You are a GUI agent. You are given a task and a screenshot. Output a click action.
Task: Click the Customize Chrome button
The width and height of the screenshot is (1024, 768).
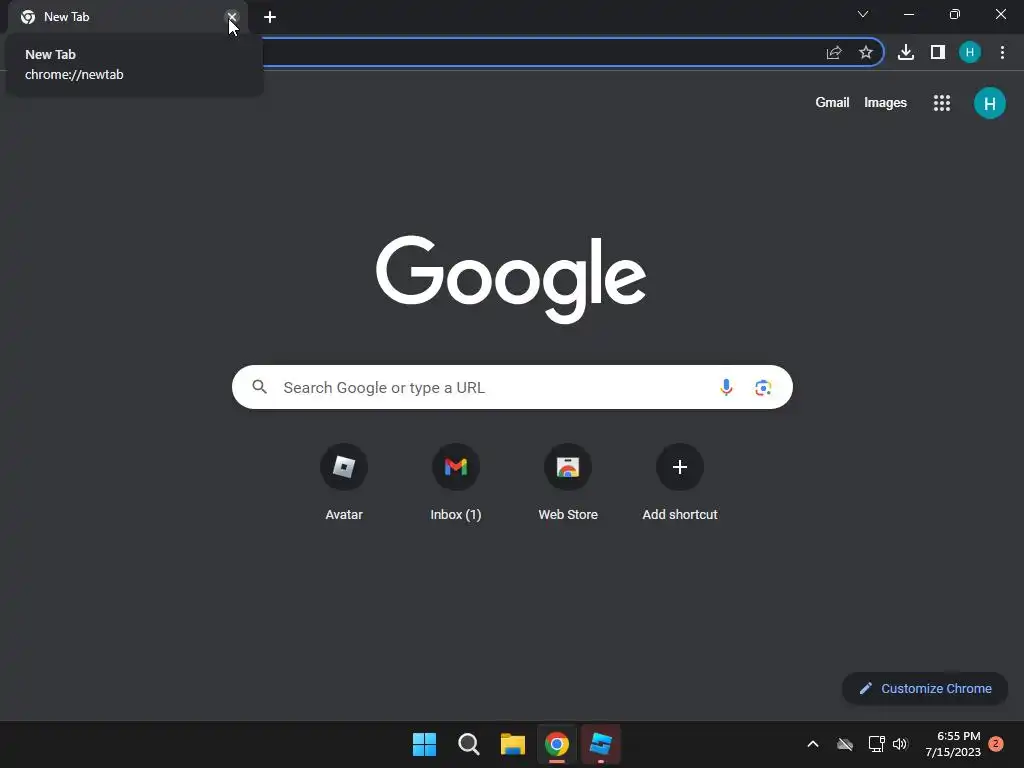pyautogui.click(x=925, y=688)
